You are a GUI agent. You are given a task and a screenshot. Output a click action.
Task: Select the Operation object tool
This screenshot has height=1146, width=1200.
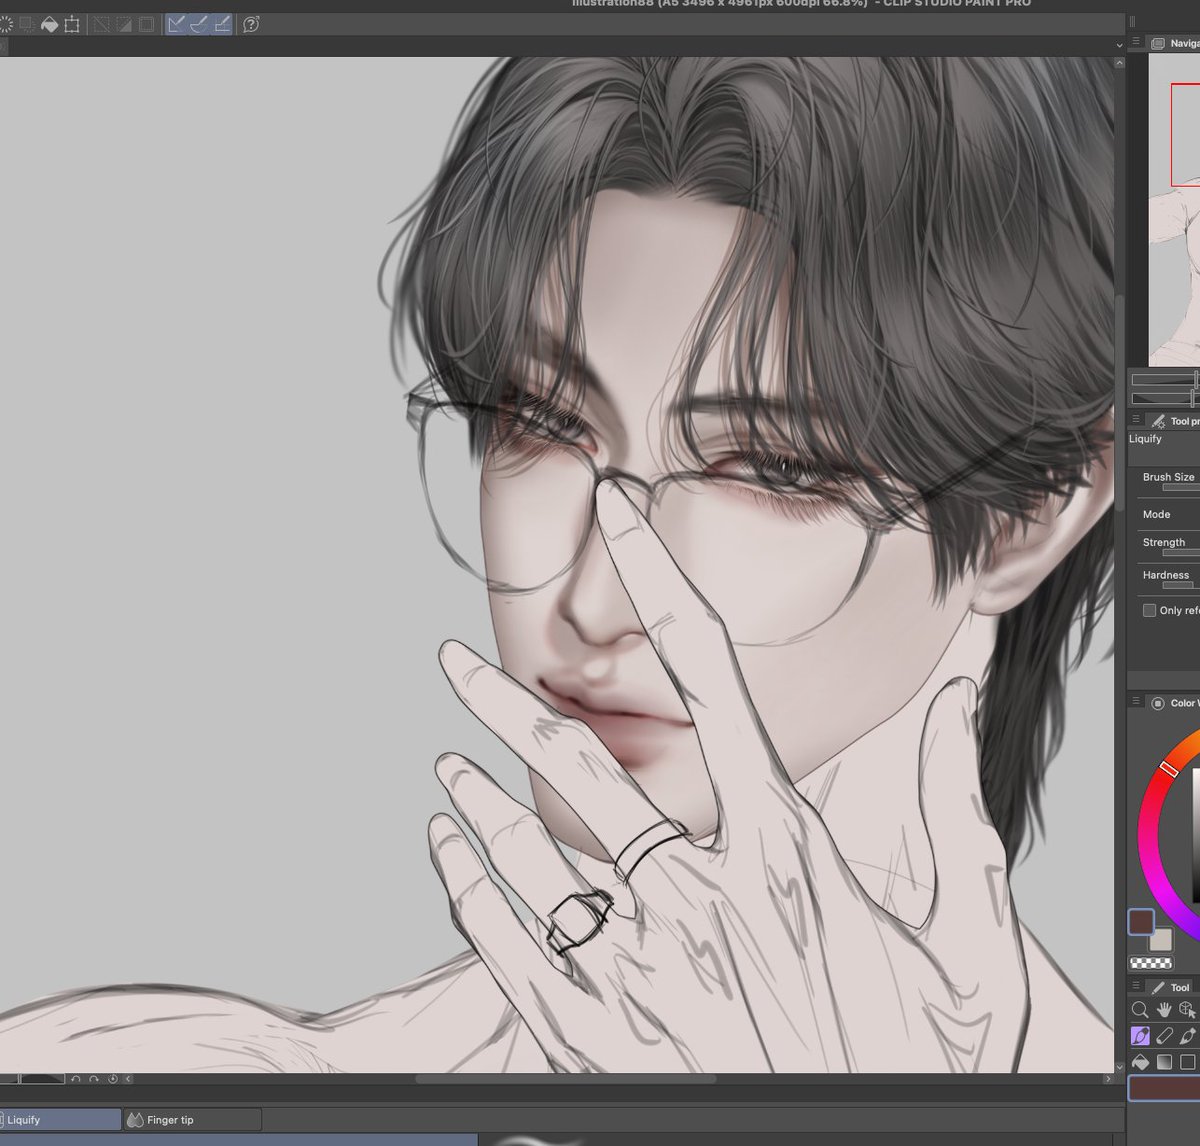1188,1010
